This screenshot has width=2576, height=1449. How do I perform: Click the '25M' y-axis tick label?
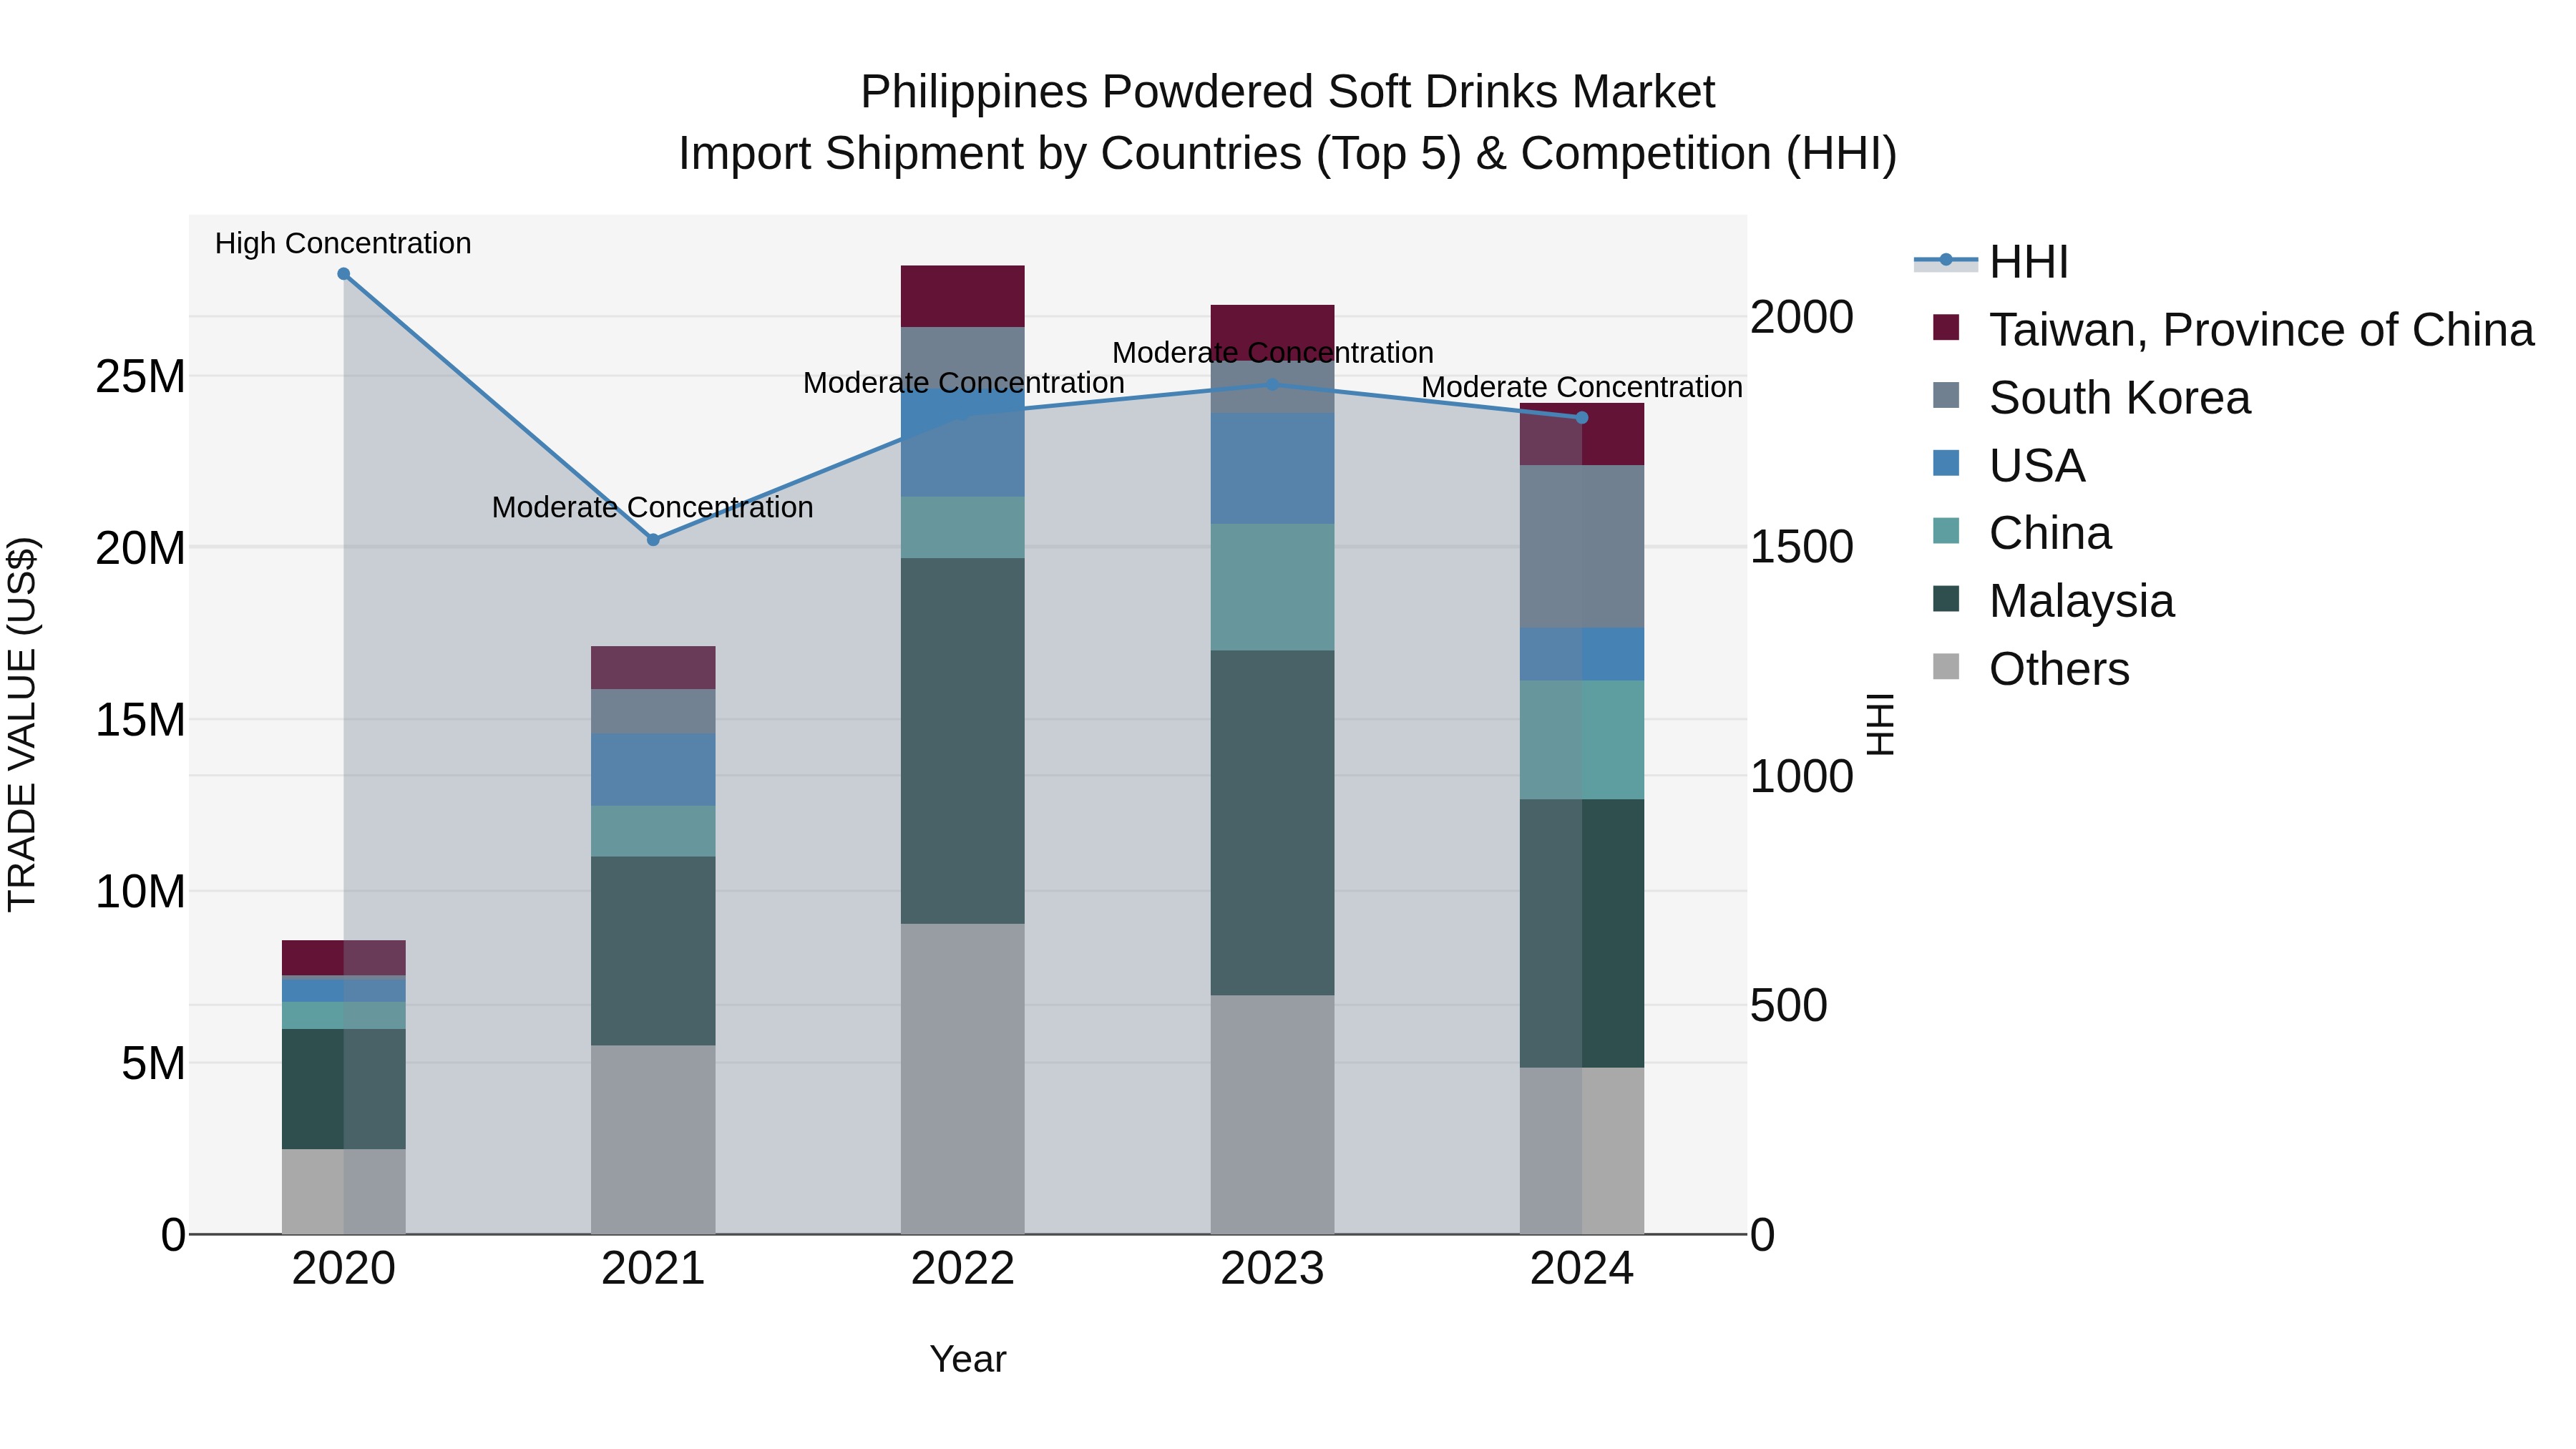(x=141, y=377)
